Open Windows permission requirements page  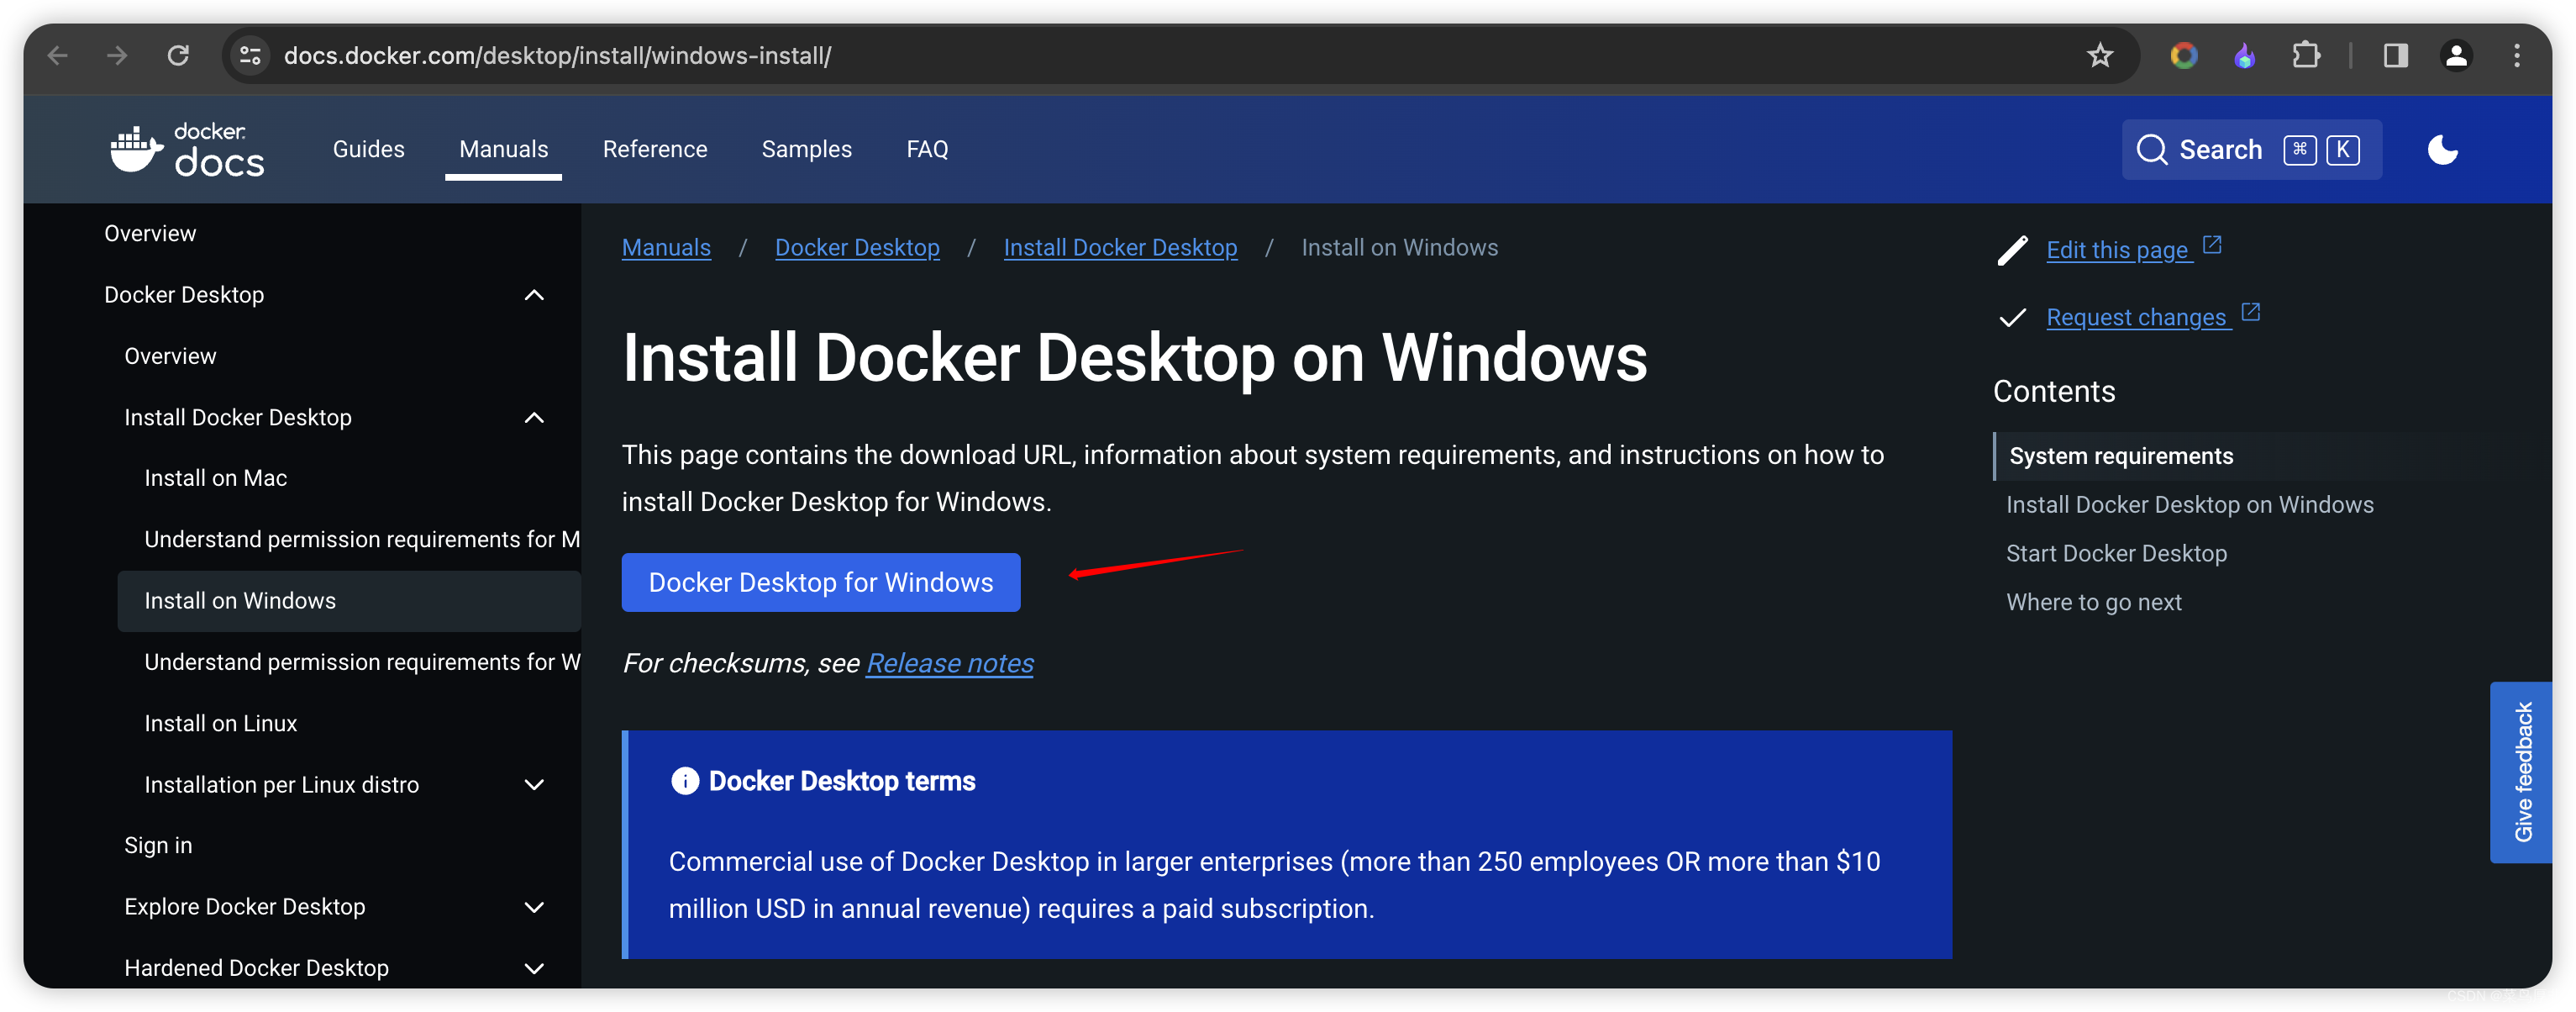pyautogui.click(x=362, y=662)
